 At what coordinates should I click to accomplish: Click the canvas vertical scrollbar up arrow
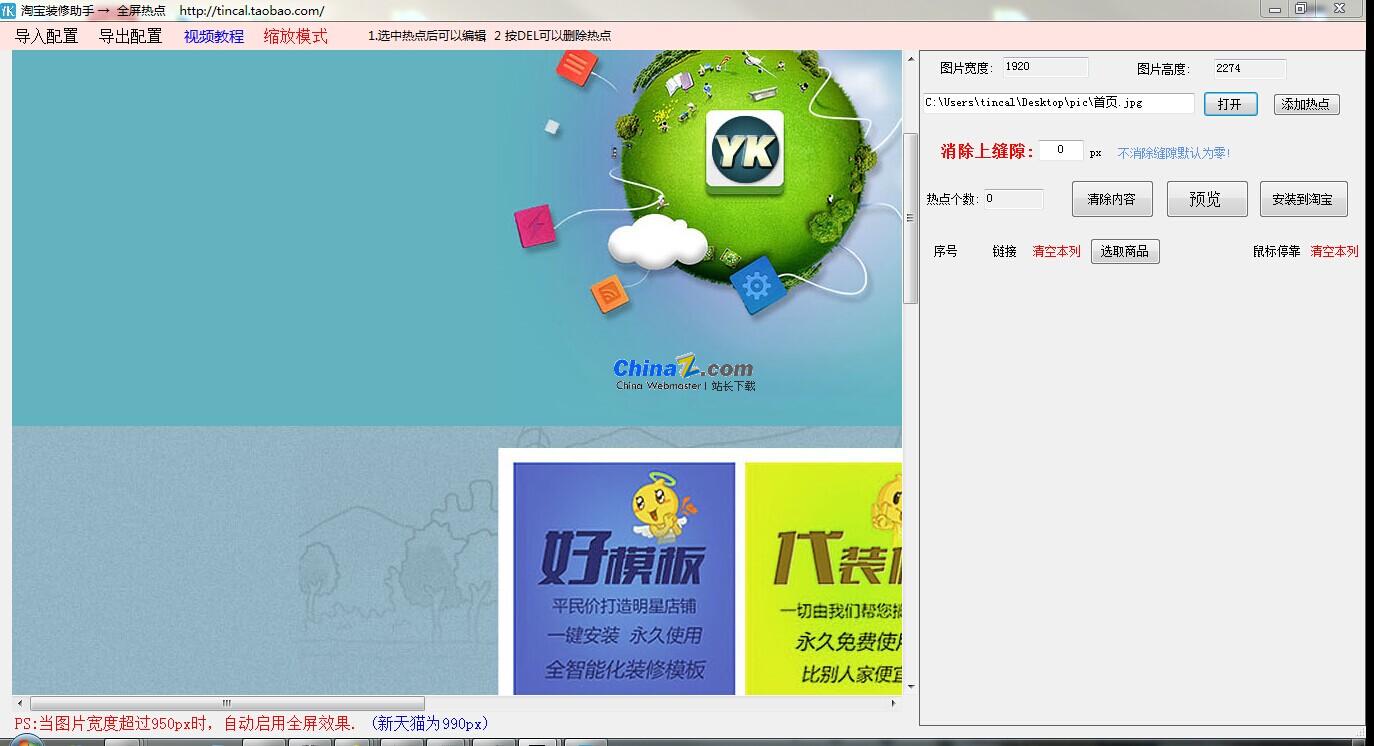tap(910, 59)
